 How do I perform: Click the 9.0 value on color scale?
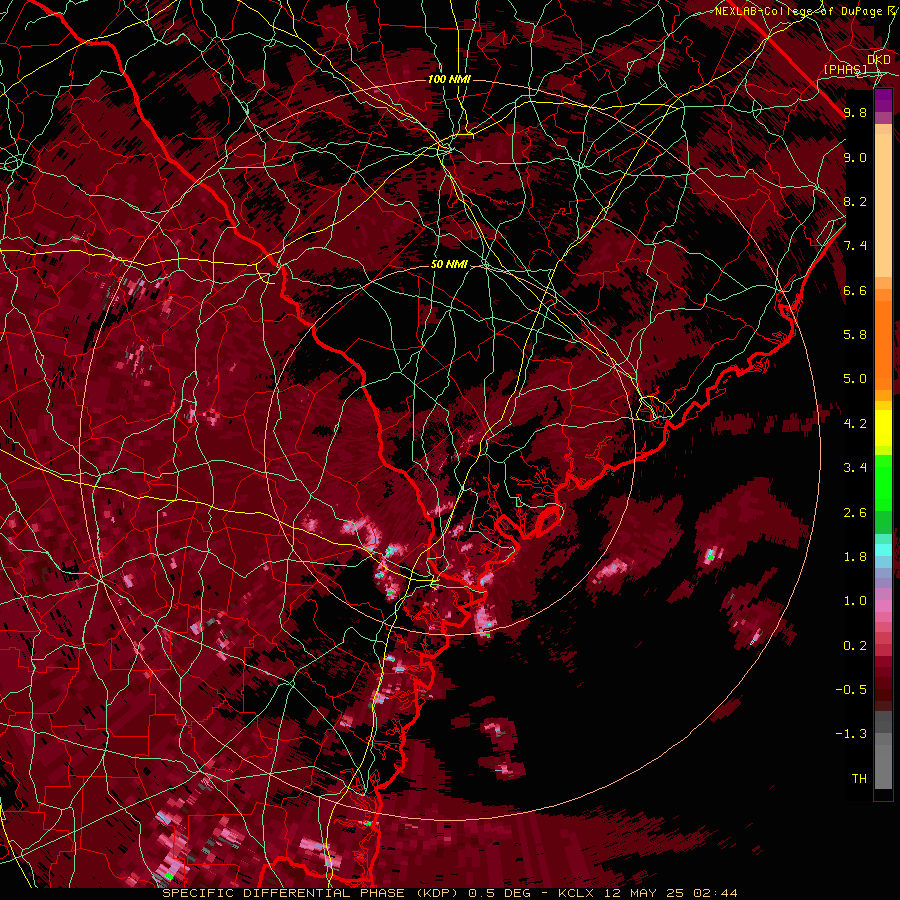(x=855, y=157)
